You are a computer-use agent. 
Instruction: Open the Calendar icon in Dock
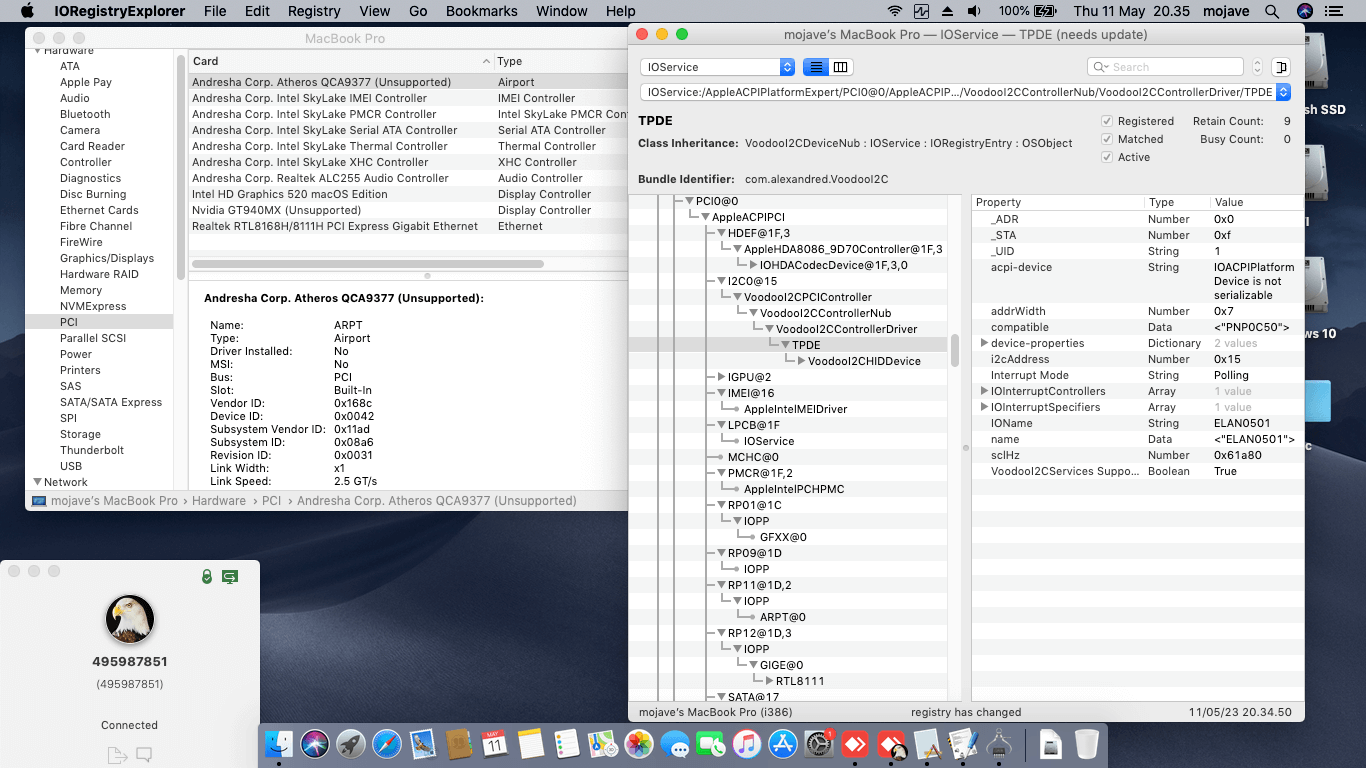click(494, 744)
